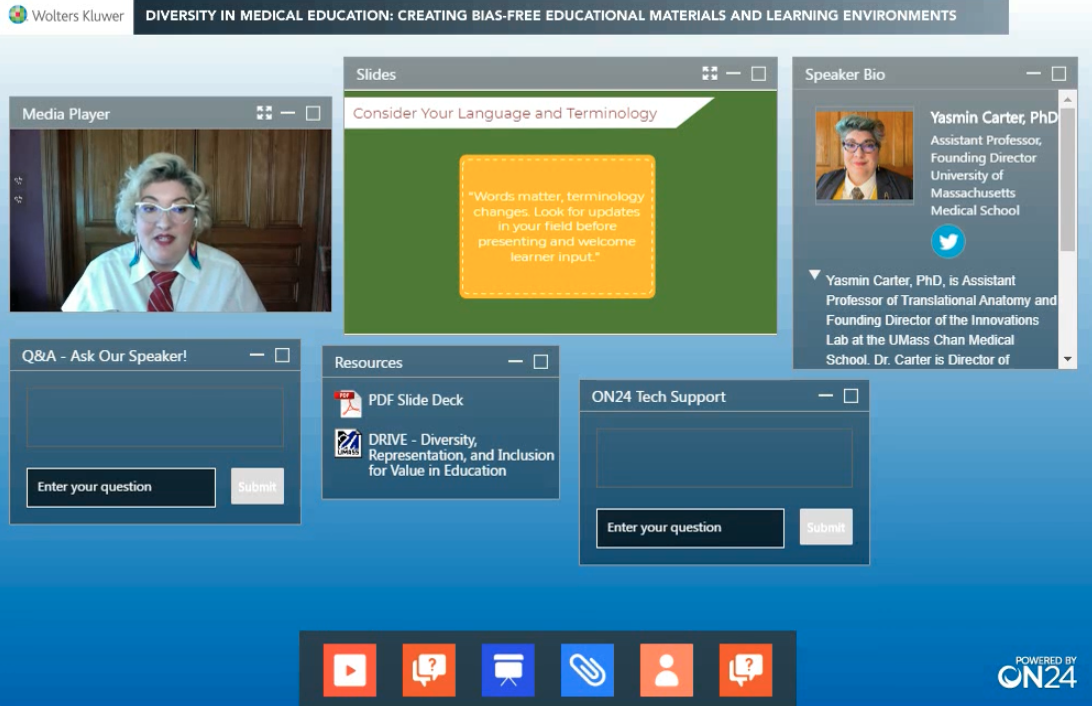Open the Media Player dock icon
This screenshot has width=1092, height=706.
(349, 669)
